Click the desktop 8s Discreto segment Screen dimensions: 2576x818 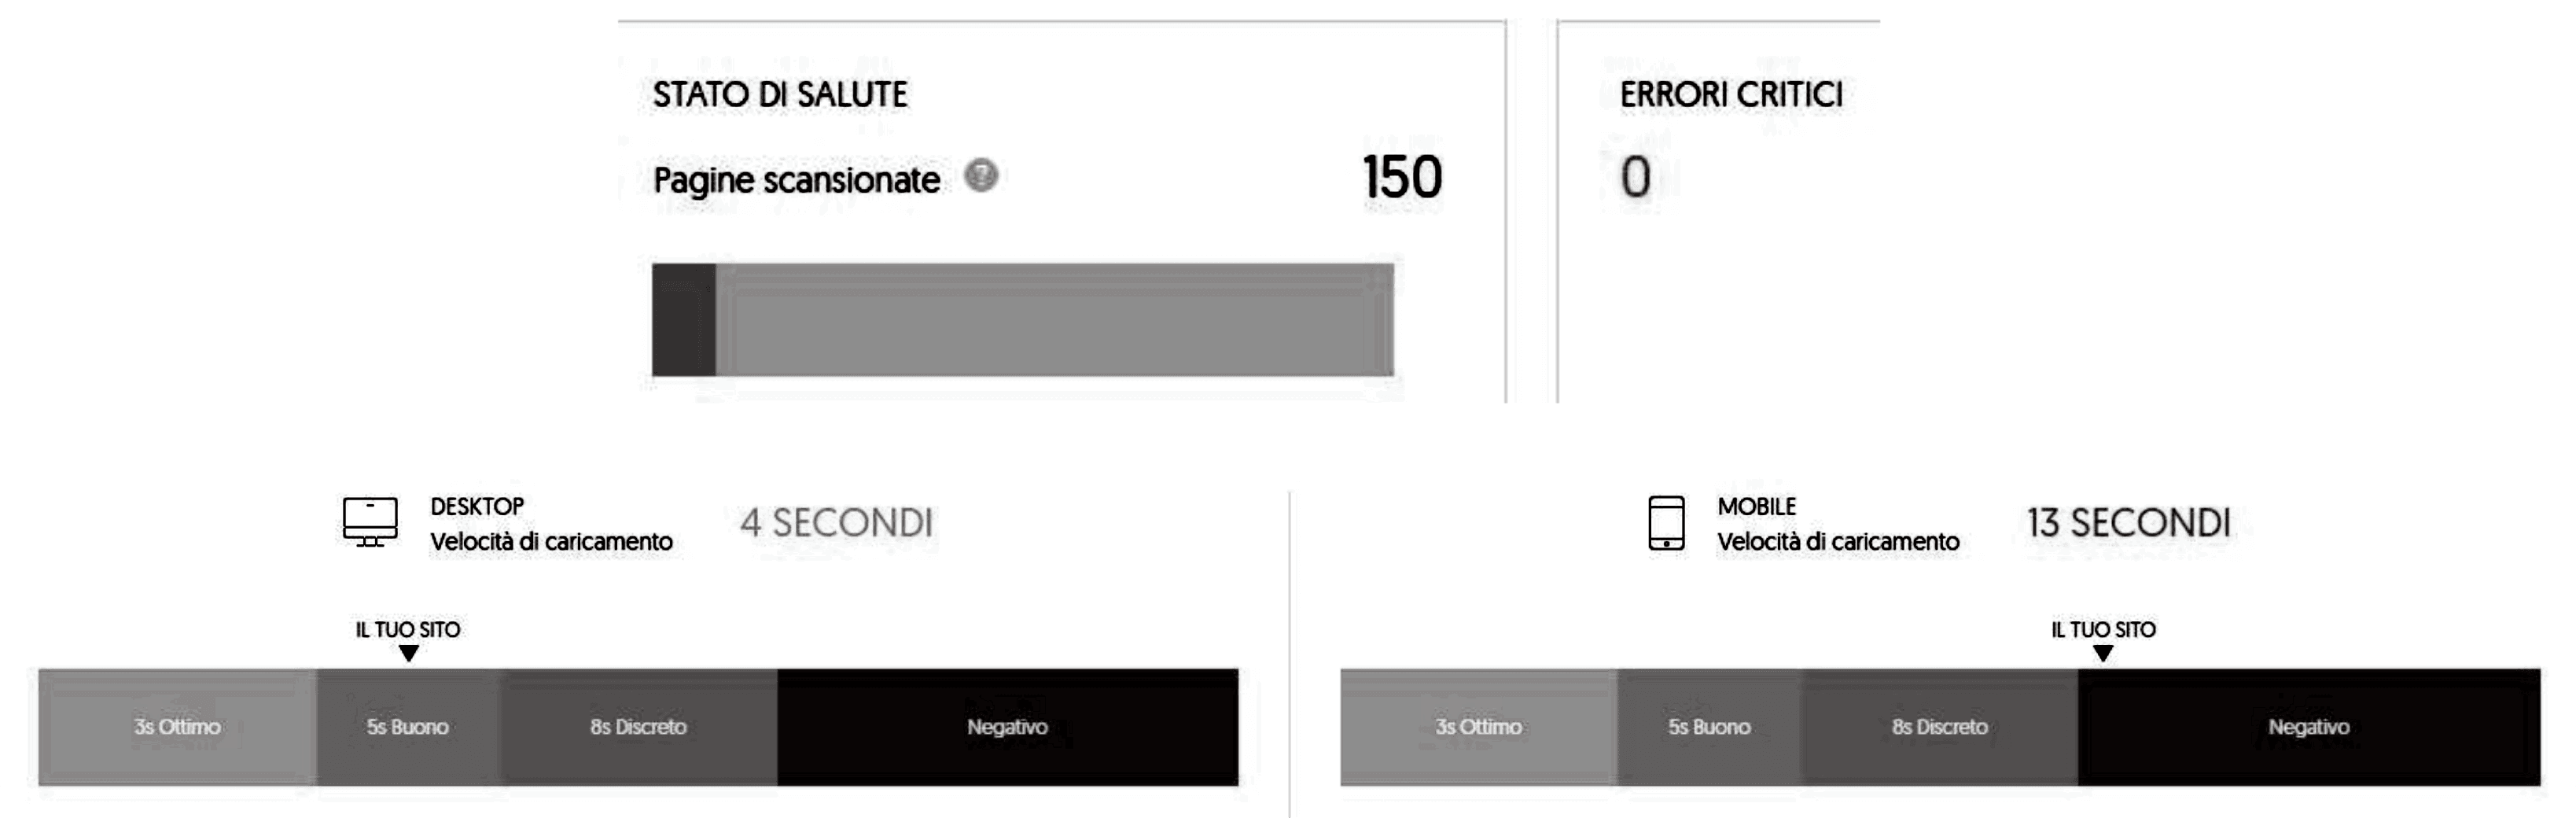tap(638, 727)
